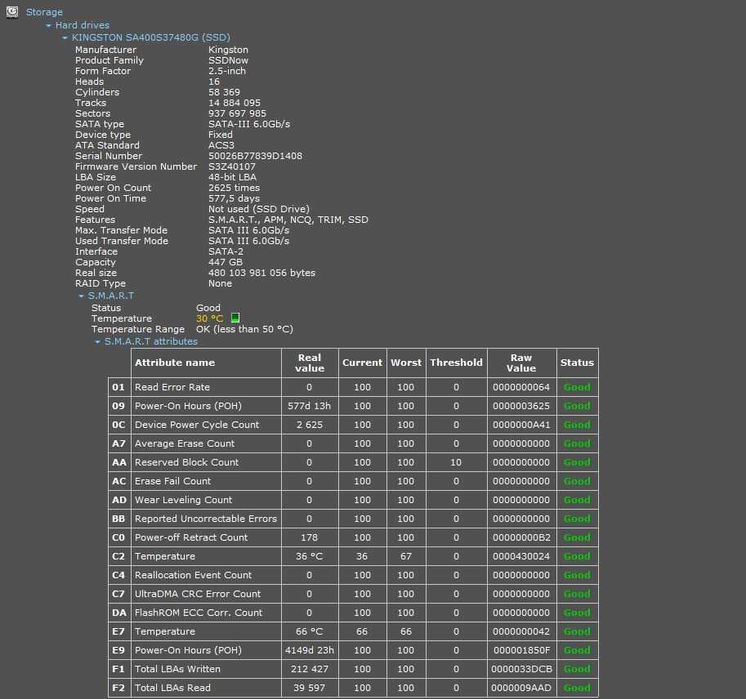Image resolution: width=746 pixels, height=699 pixels.
Task: Click the 30 °C temperature reading
Action: click(209, 318)
